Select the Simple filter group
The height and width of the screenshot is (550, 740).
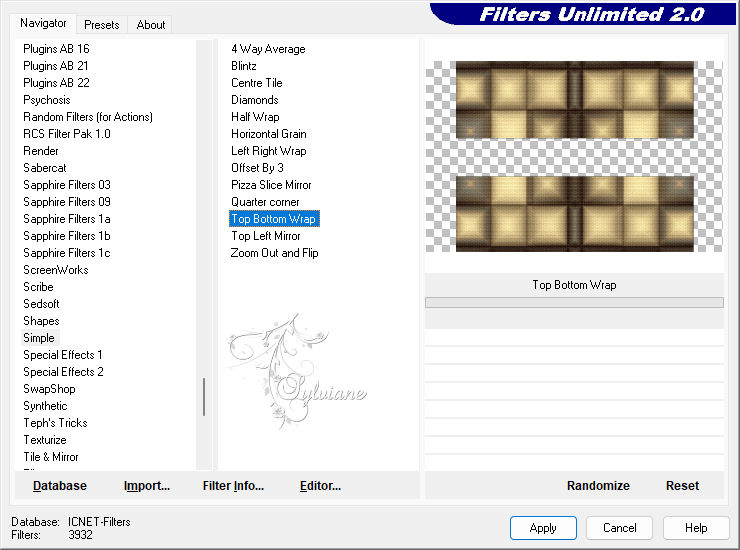39,338
